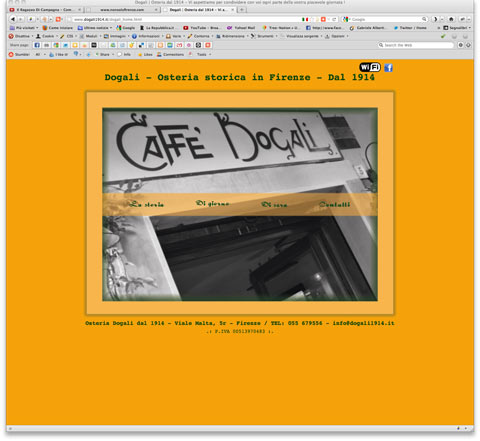Click the green checkmark validation icon
This screenshot has width=480, height=441.
[x=443, y=36]
